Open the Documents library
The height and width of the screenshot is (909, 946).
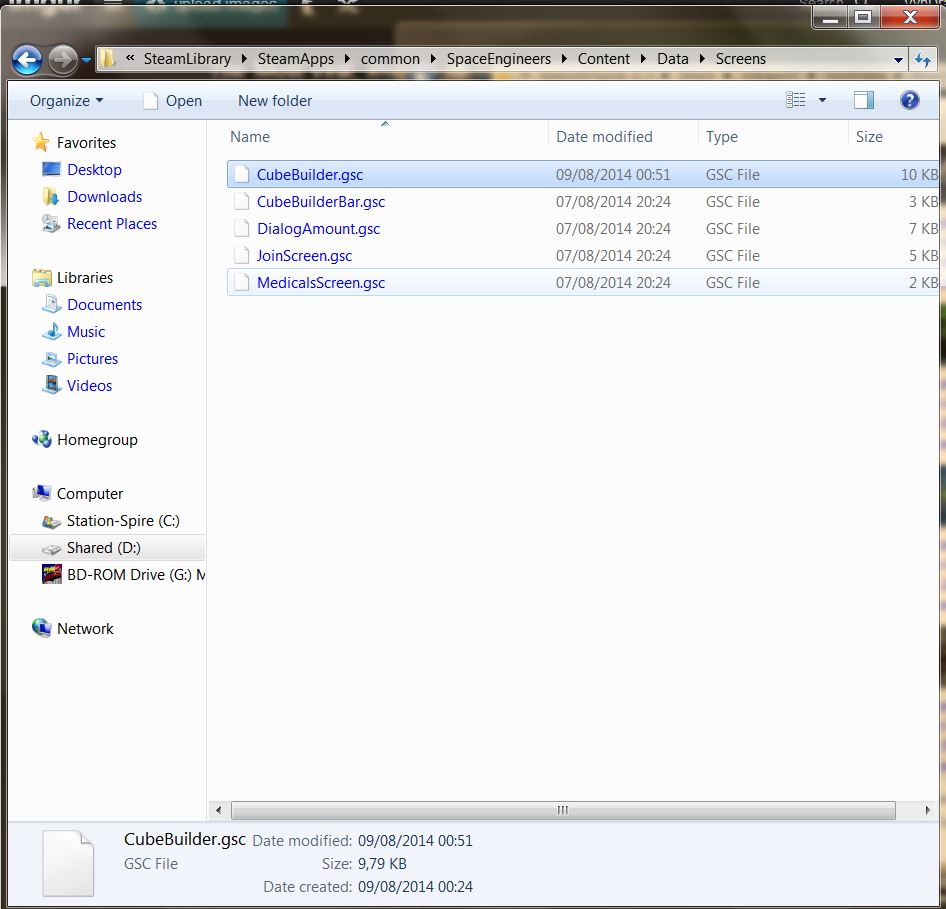click(92, 305)
